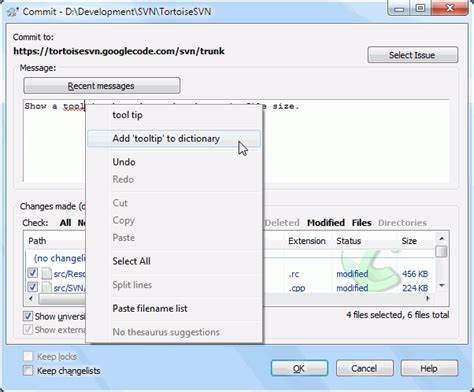474x392 pixels.
Task: Check Directories link
Action: point(402,223)
